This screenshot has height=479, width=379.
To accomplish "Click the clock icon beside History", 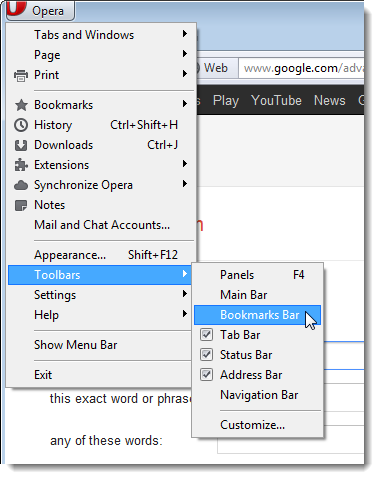I will (x=21, y=125).
